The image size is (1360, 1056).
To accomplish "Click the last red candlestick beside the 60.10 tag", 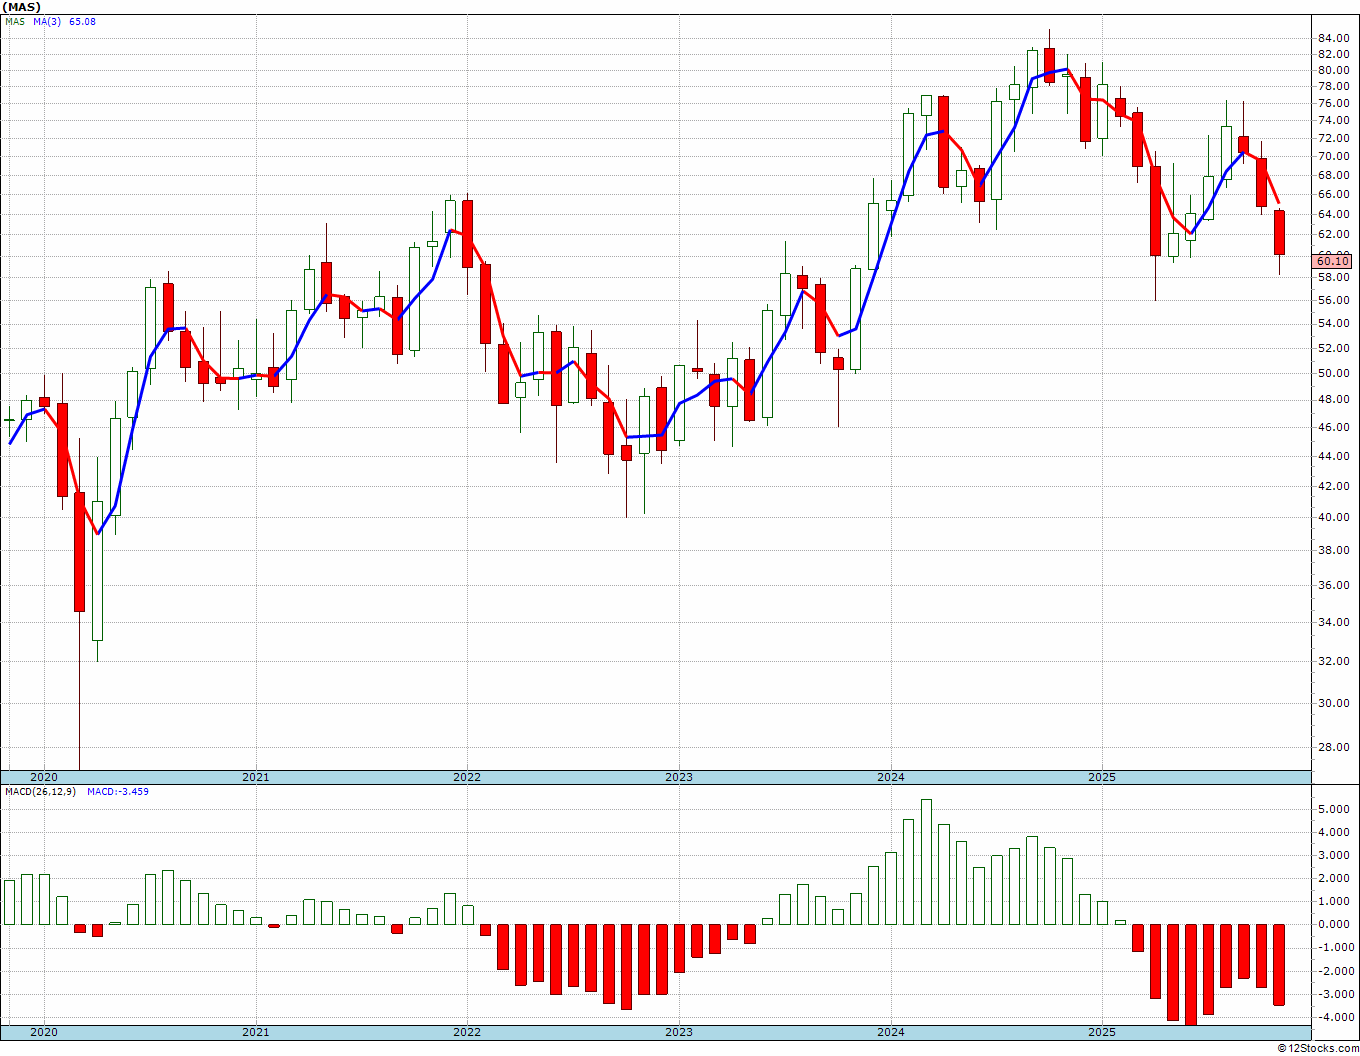I will [1279, 233].
